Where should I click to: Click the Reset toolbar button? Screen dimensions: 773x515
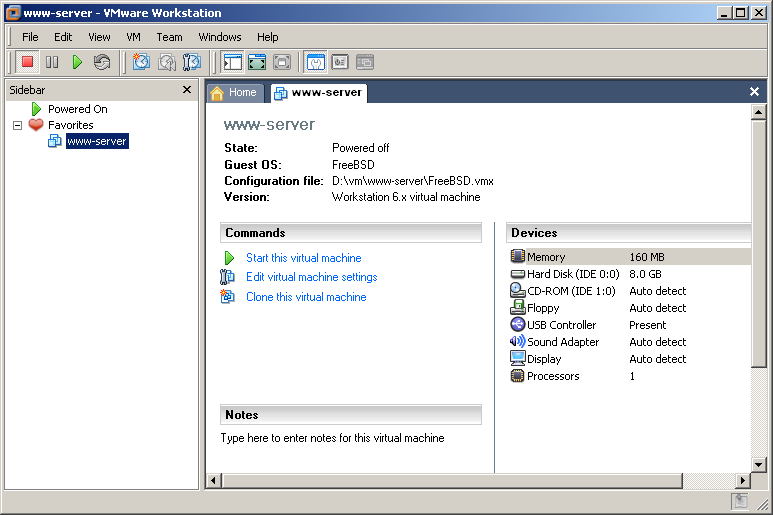102,62
